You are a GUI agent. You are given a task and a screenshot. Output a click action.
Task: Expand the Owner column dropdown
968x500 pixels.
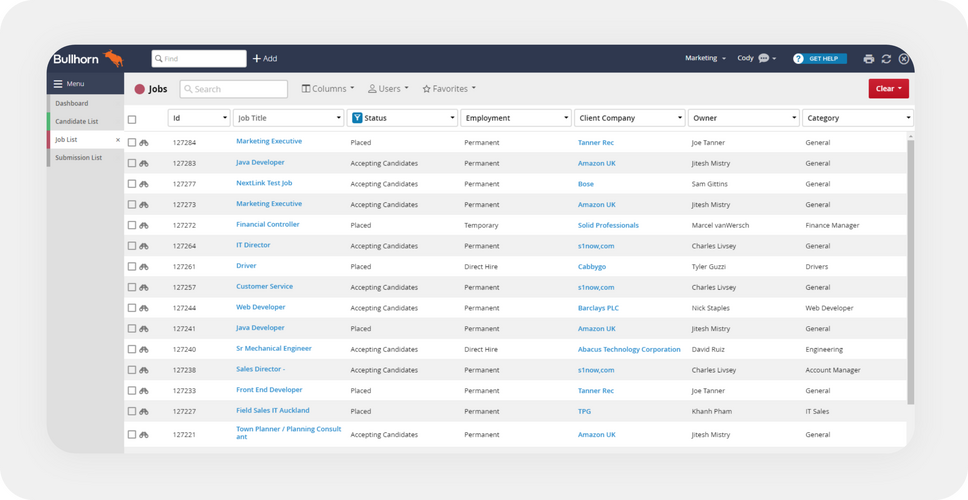(794, 118)
